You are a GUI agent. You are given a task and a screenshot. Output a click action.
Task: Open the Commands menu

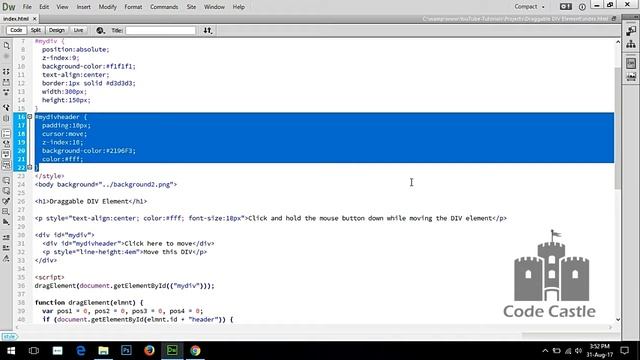coord(164,7)
